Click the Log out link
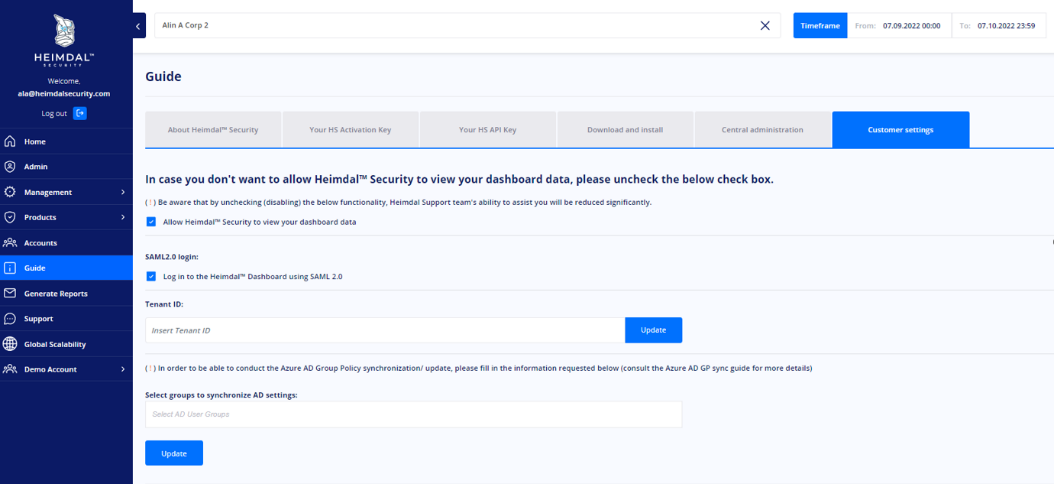Image resolution: width=1054 pixels, height=484 pixels. [54, 114]
